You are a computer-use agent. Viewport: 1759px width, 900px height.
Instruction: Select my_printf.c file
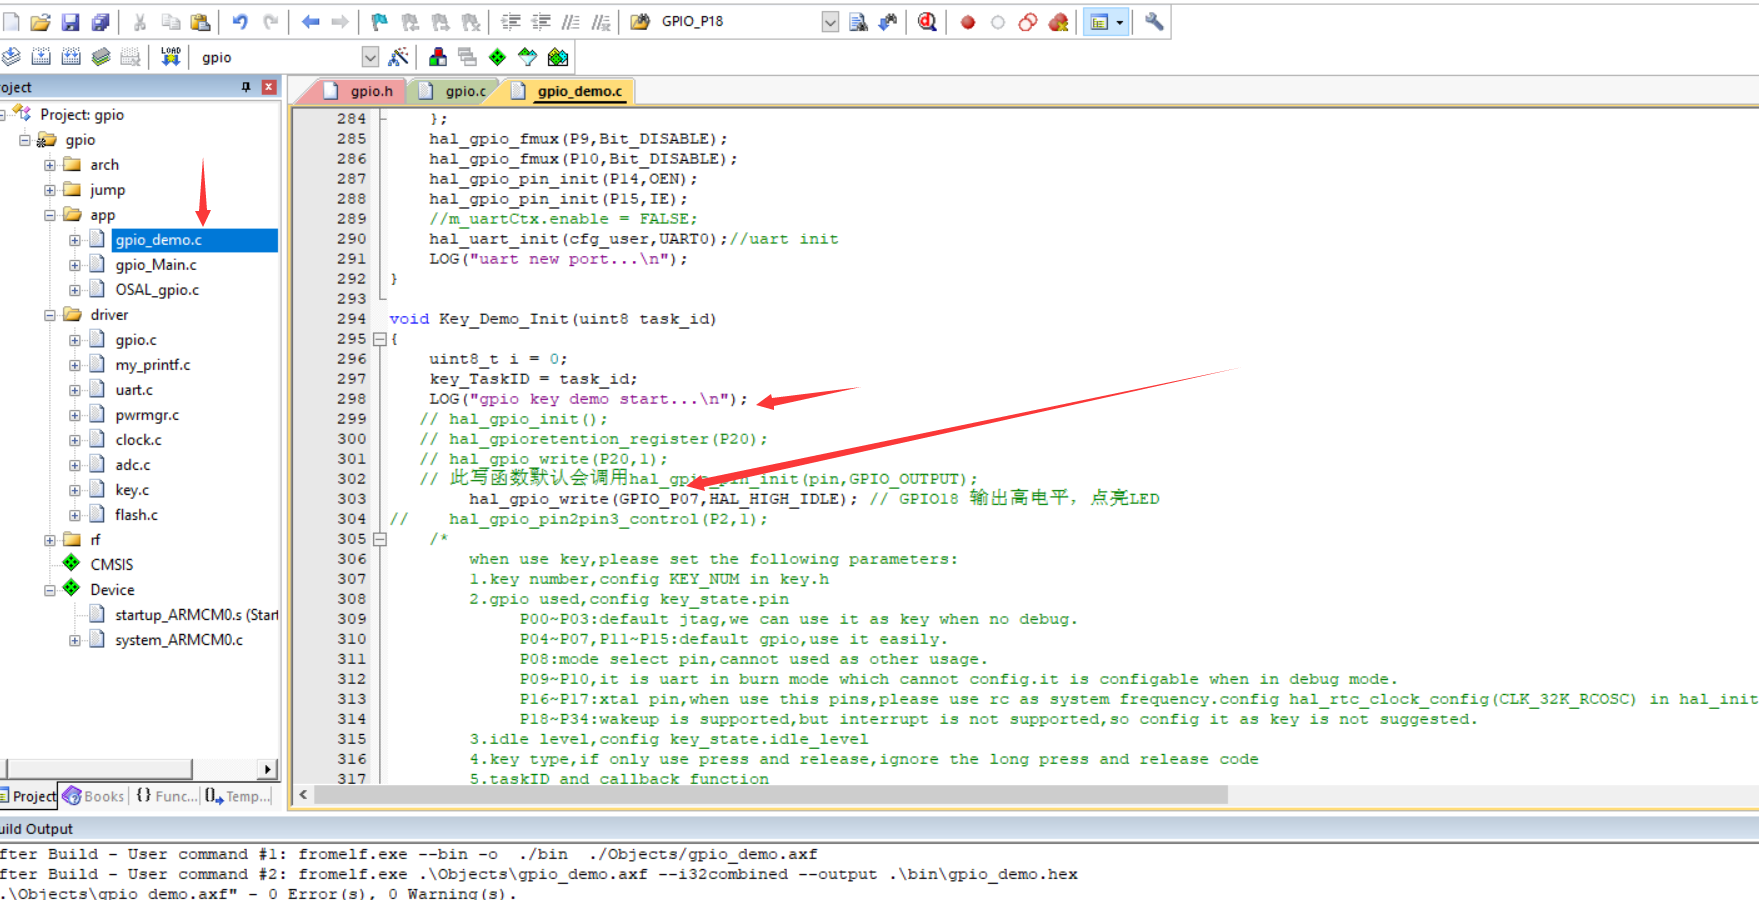152,365
